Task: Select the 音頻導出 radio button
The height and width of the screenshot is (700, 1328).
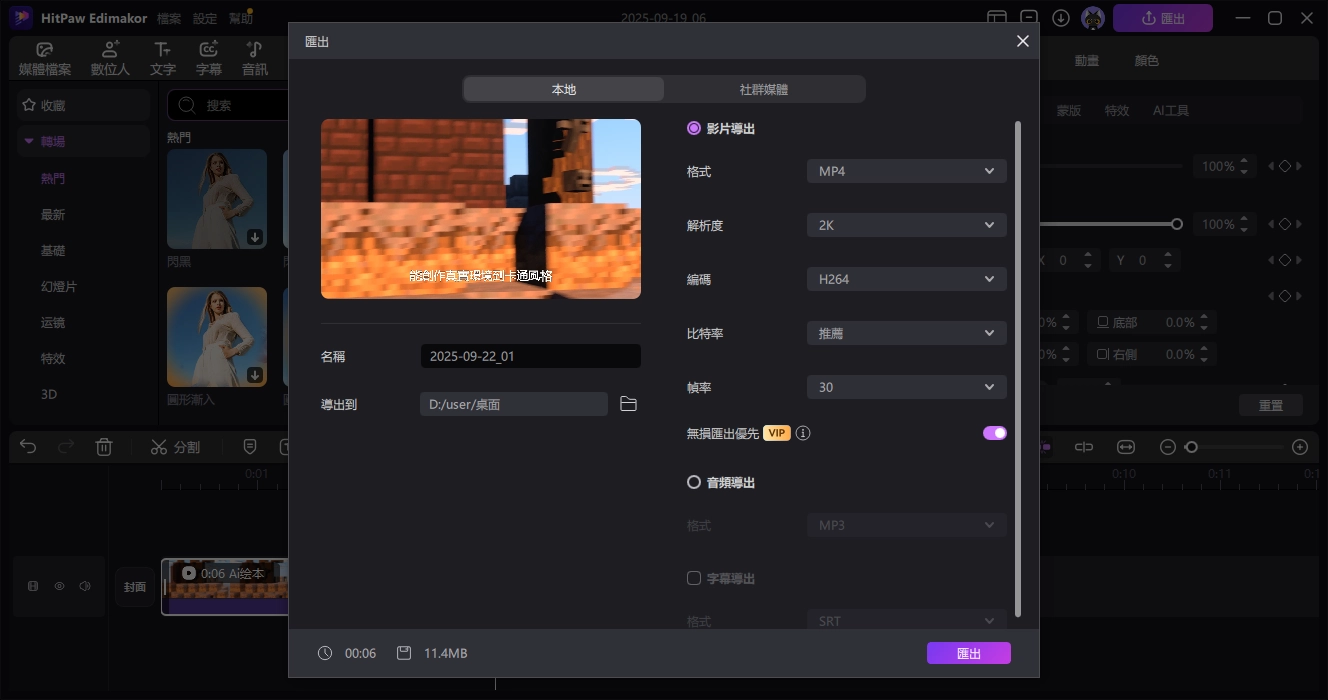Action: (694, 482)
